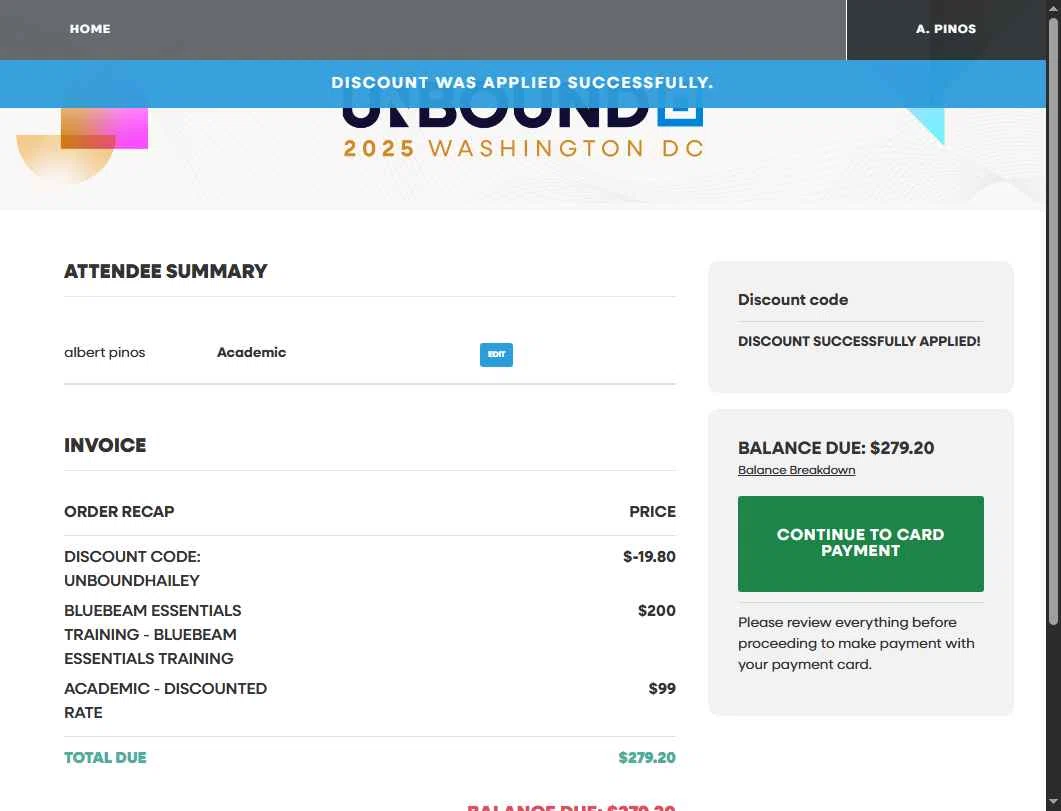The width and height of the screenshot is (1061, 811).
Task: Click 'DISCOUNT SUCCESSFULLY APPLIED!' message
Action: [x=859, y=342]
